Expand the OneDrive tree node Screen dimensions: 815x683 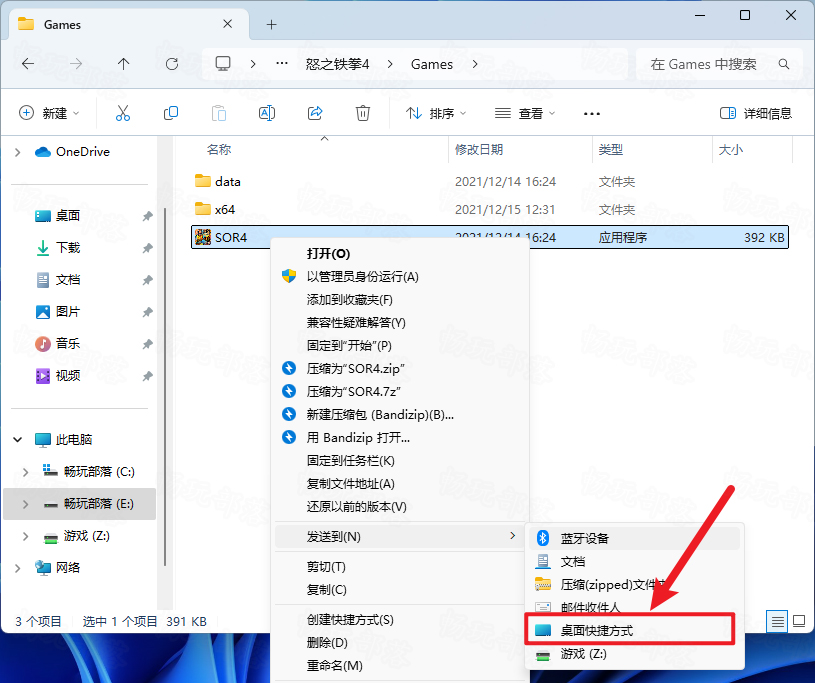18,152
